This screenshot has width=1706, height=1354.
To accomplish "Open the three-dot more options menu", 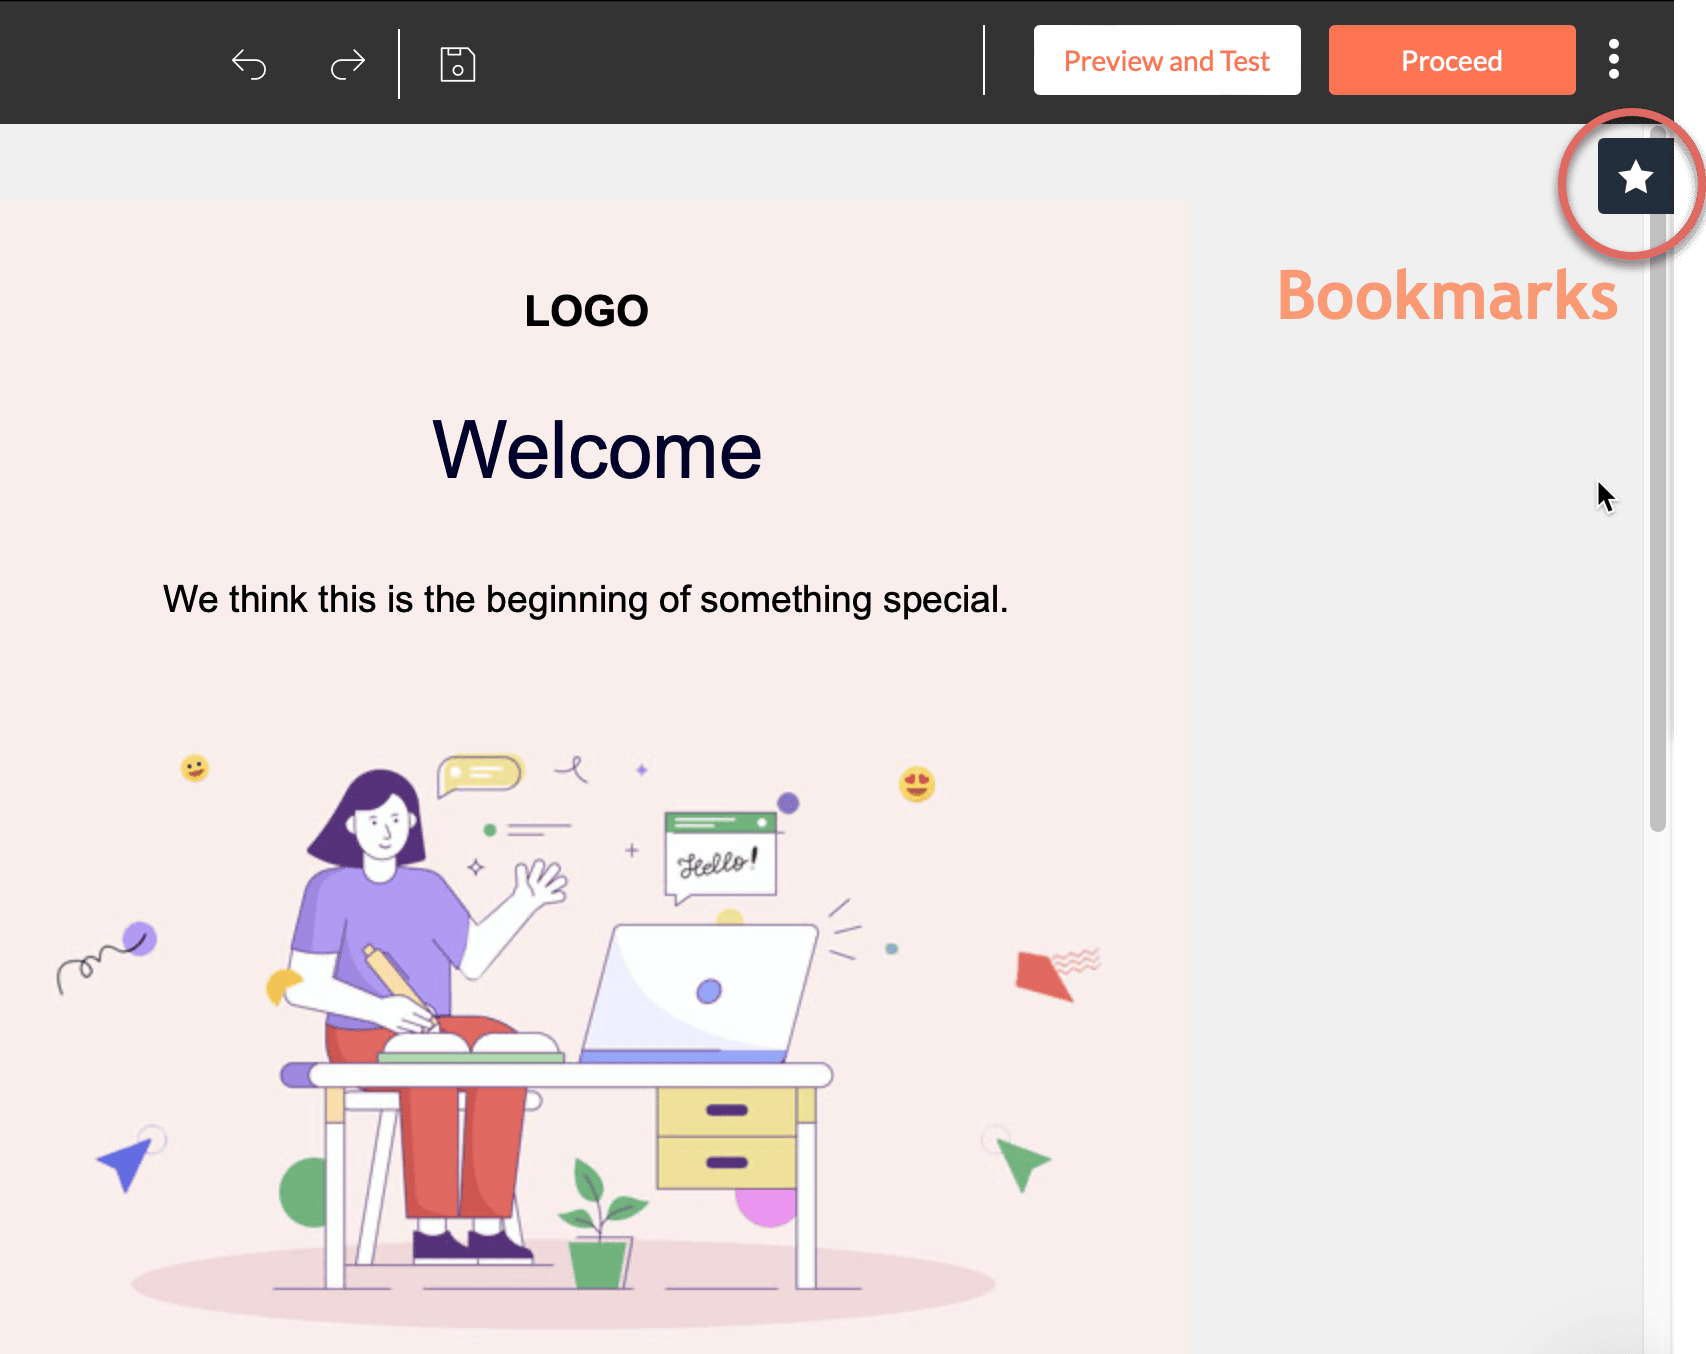I will (1613, 60).
